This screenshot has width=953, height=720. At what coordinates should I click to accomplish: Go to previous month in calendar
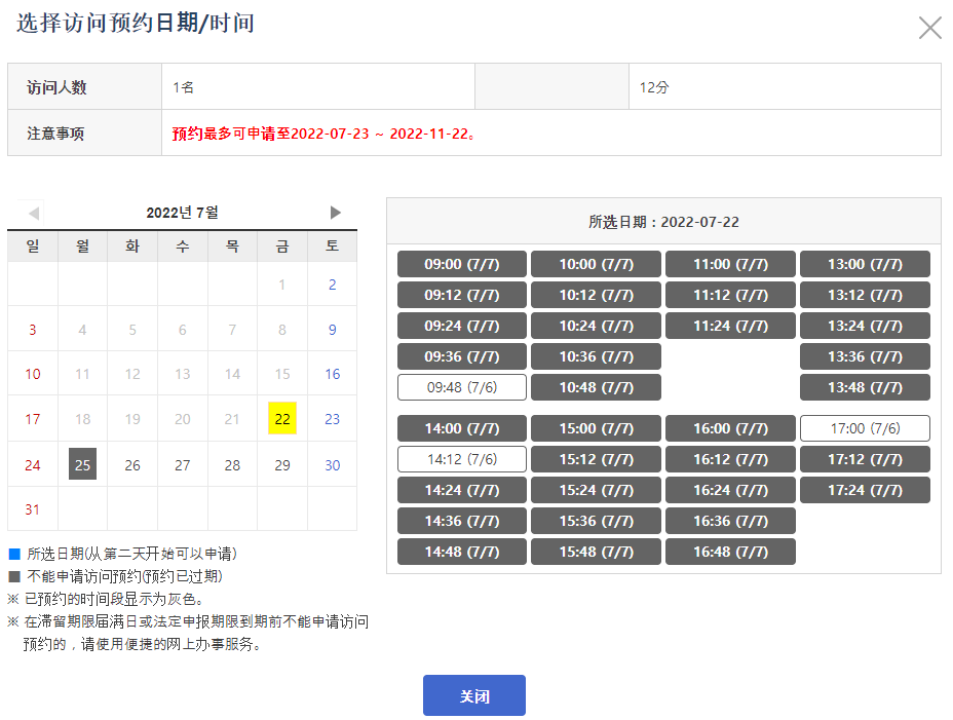(34, 213)
